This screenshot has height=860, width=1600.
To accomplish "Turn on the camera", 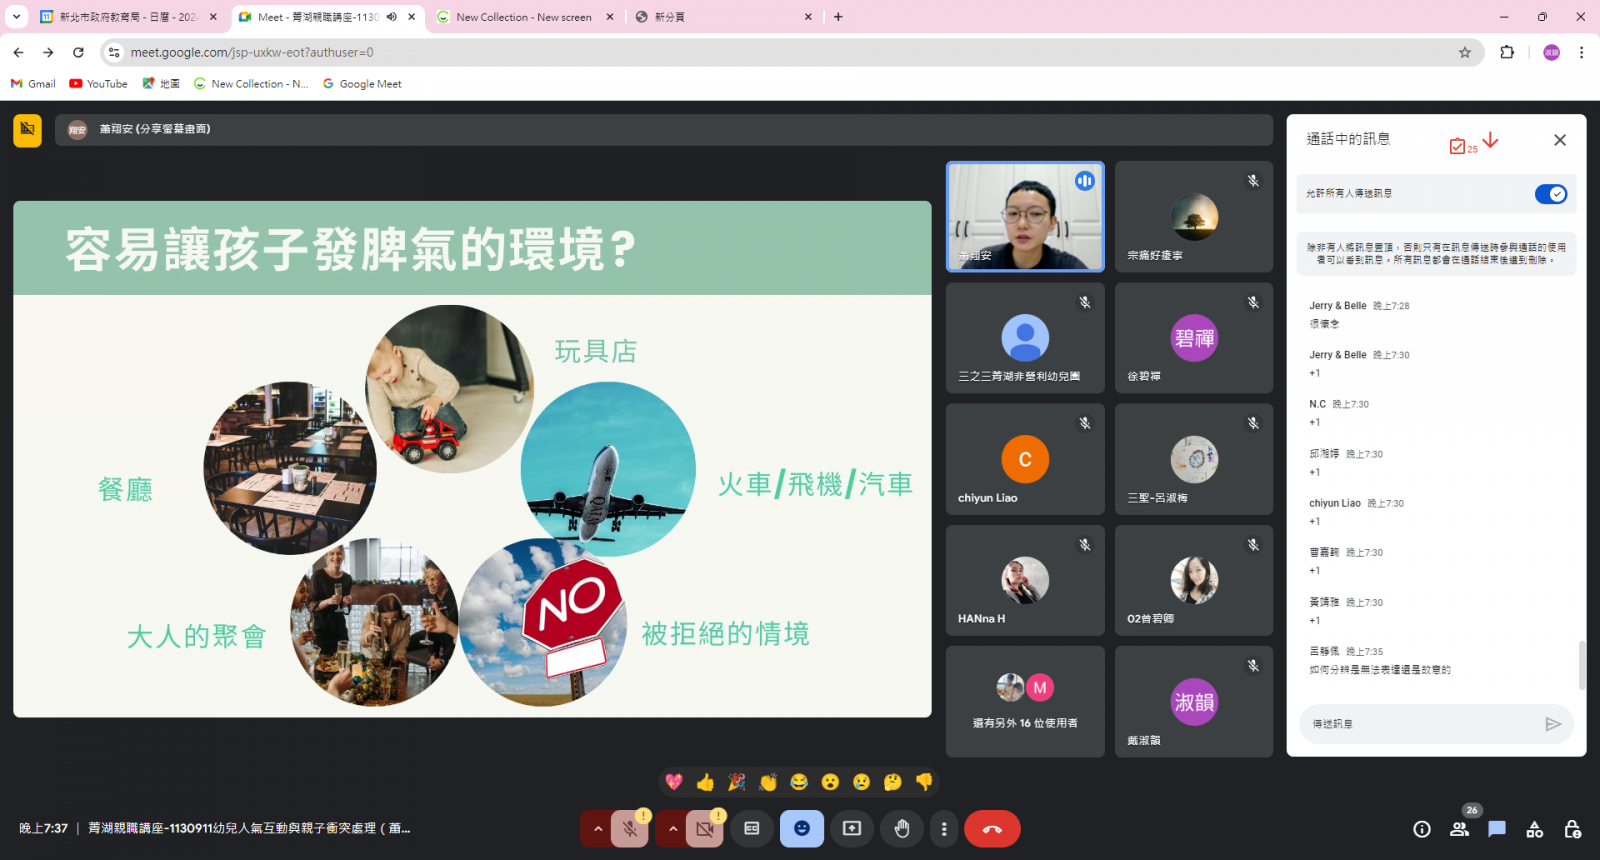I will point(705,829).
